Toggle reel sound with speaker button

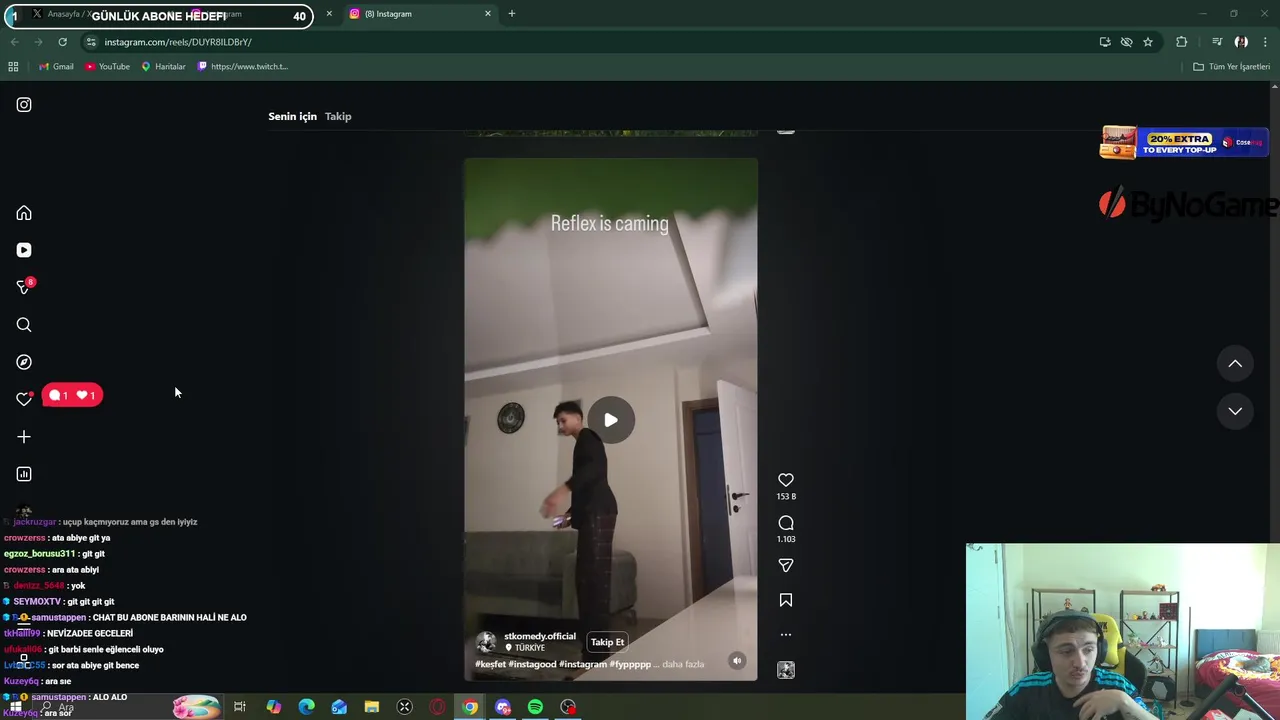click(x=737, y=661)
